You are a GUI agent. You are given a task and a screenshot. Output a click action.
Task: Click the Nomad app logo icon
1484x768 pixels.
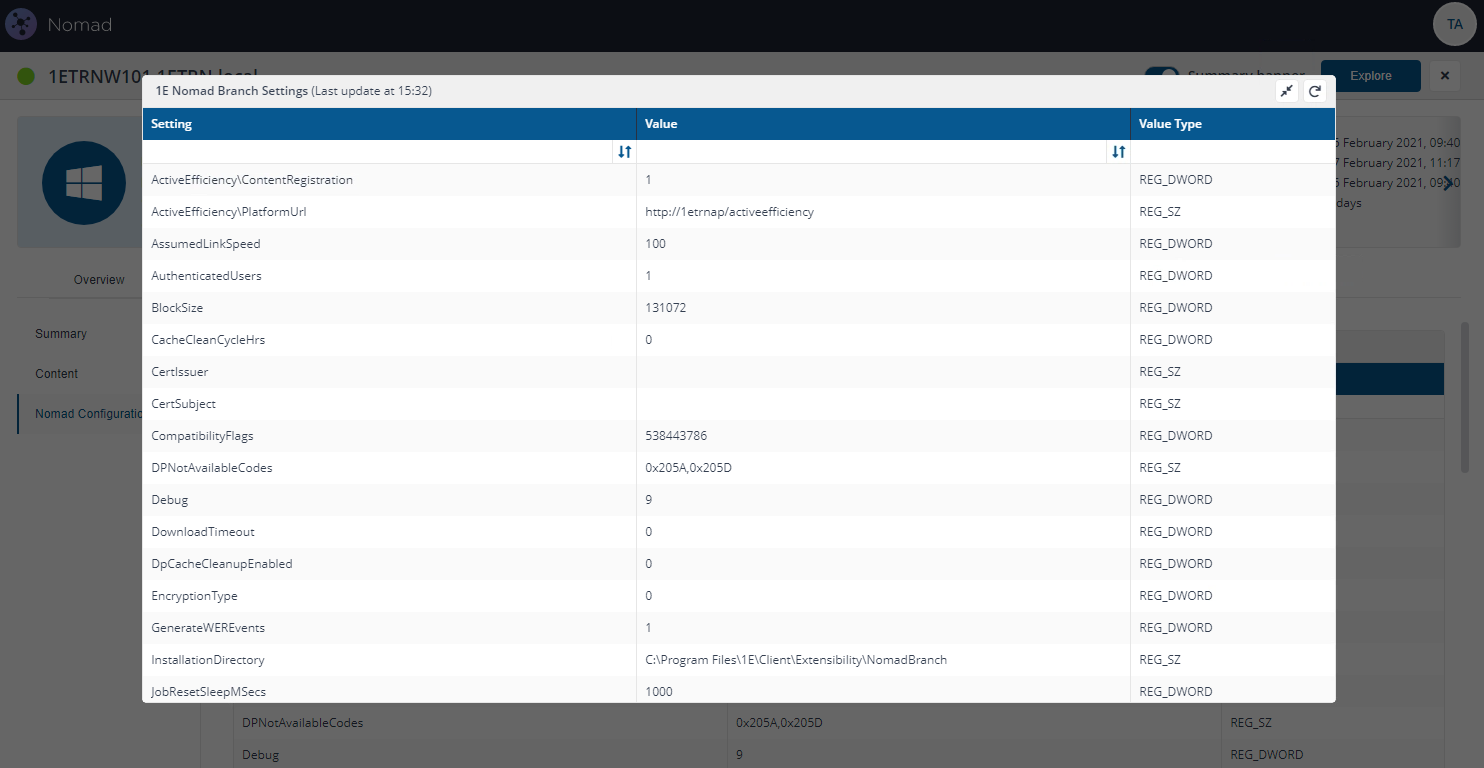(21, 24)
